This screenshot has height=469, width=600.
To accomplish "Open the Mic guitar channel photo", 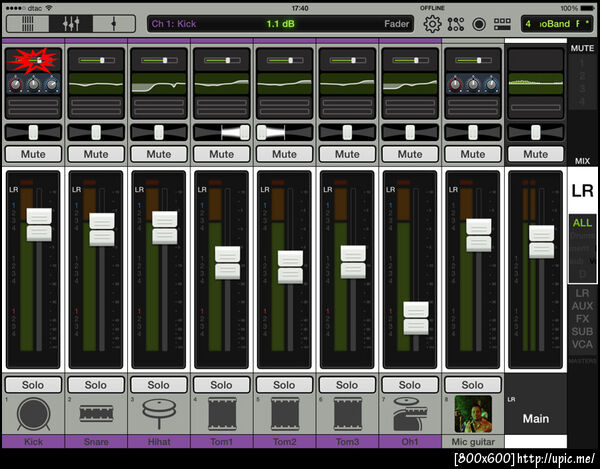I will tap(473, 414).
